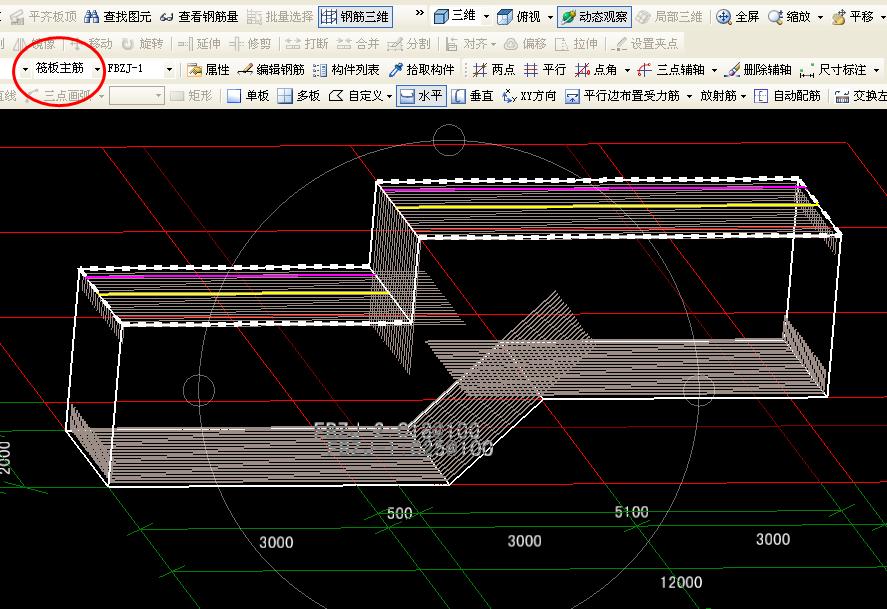887x609 pixels.
Task: Open the 自定义 dropdown arrow
Action: pos(389,96)
